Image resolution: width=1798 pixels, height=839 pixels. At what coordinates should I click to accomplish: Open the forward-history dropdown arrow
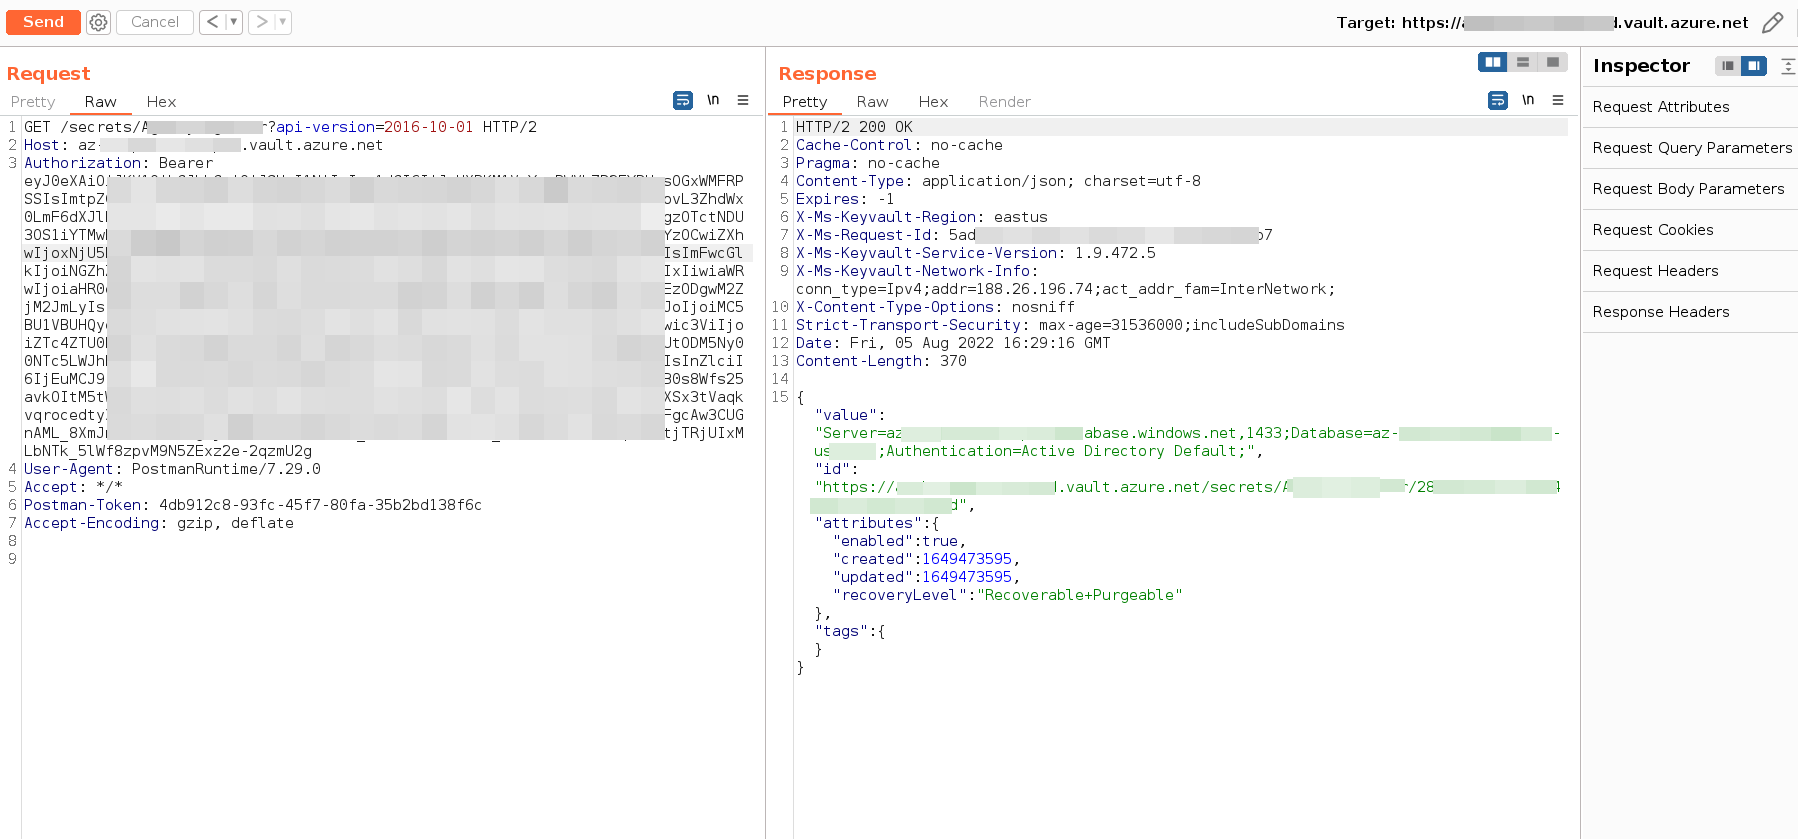(x=283, y=22)
